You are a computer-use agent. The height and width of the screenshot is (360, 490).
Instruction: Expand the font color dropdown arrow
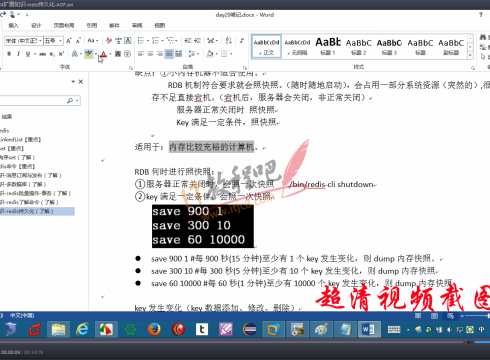click(x=110, y=54)
